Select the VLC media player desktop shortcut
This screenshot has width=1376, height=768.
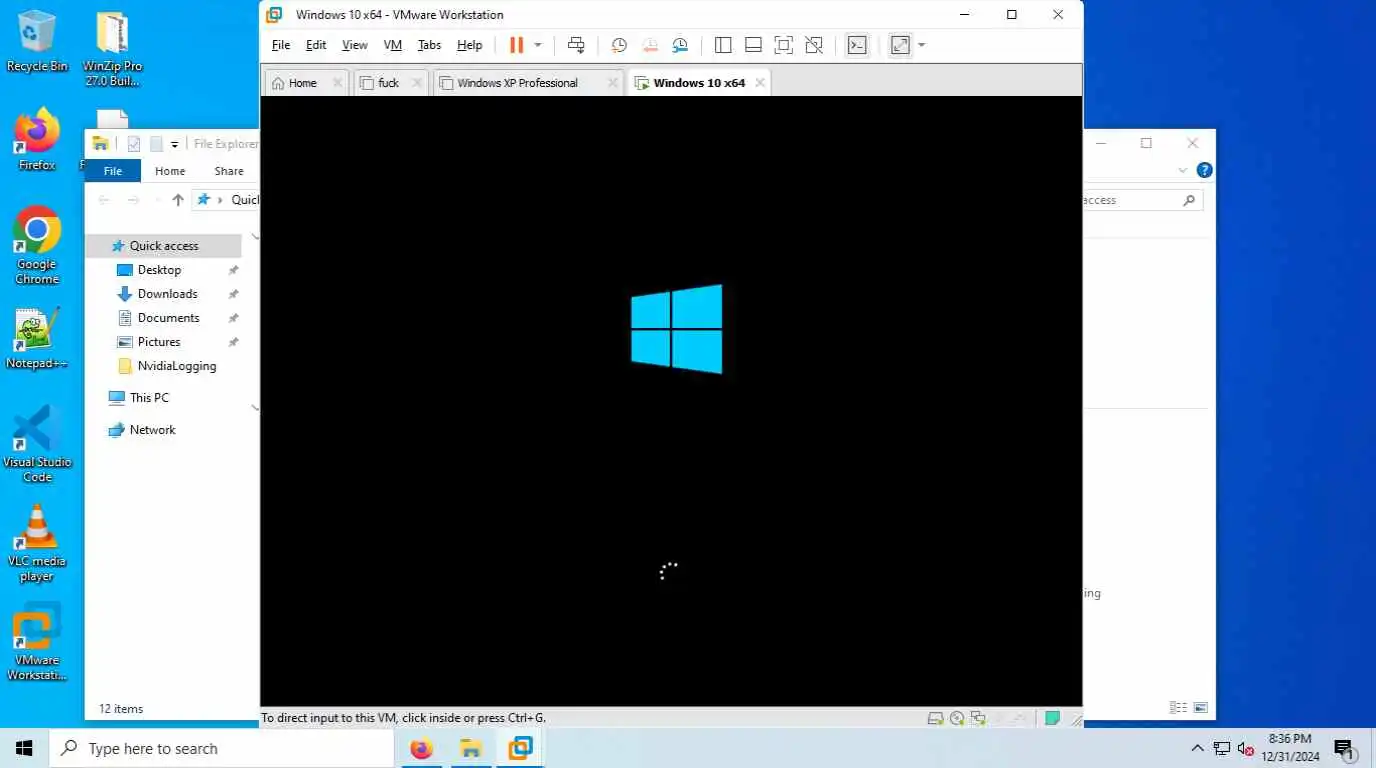(x=37, y=543)
